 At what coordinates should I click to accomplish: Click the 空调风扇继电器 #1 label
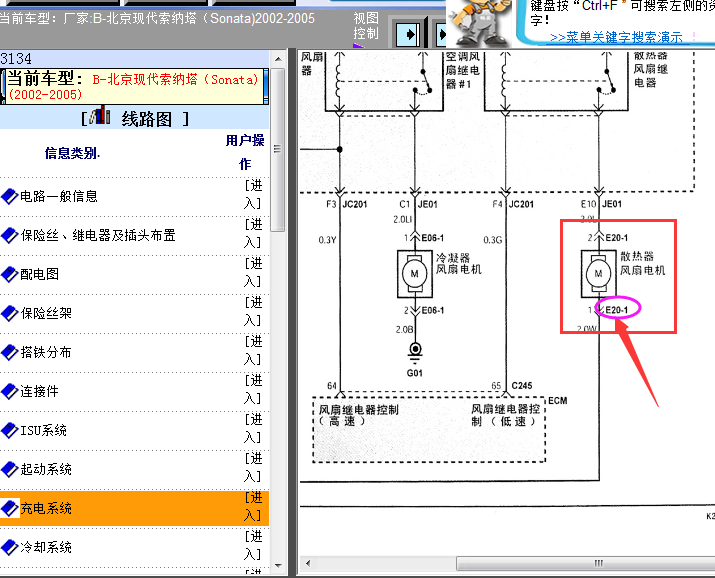(x=463, y=70)
